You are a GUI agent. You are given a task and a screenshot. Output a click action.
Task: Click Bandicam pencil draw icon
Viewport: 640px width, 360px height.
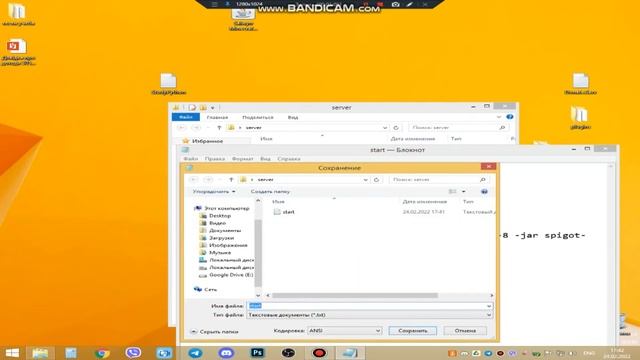409,4
